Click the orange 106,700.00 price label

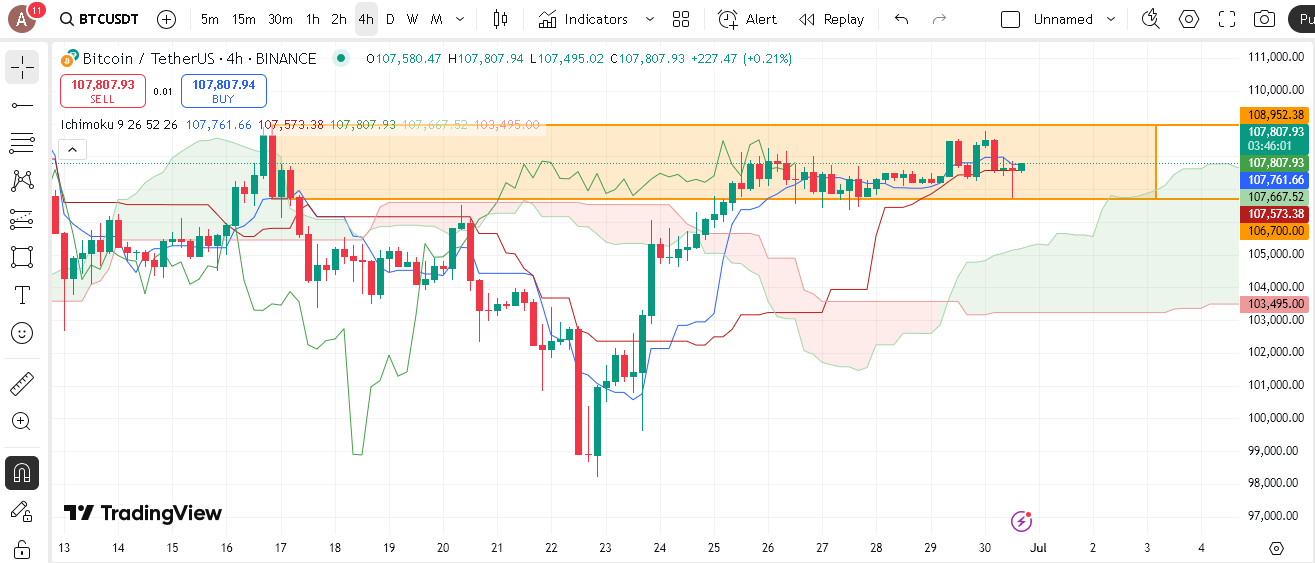click(1274, 231)
